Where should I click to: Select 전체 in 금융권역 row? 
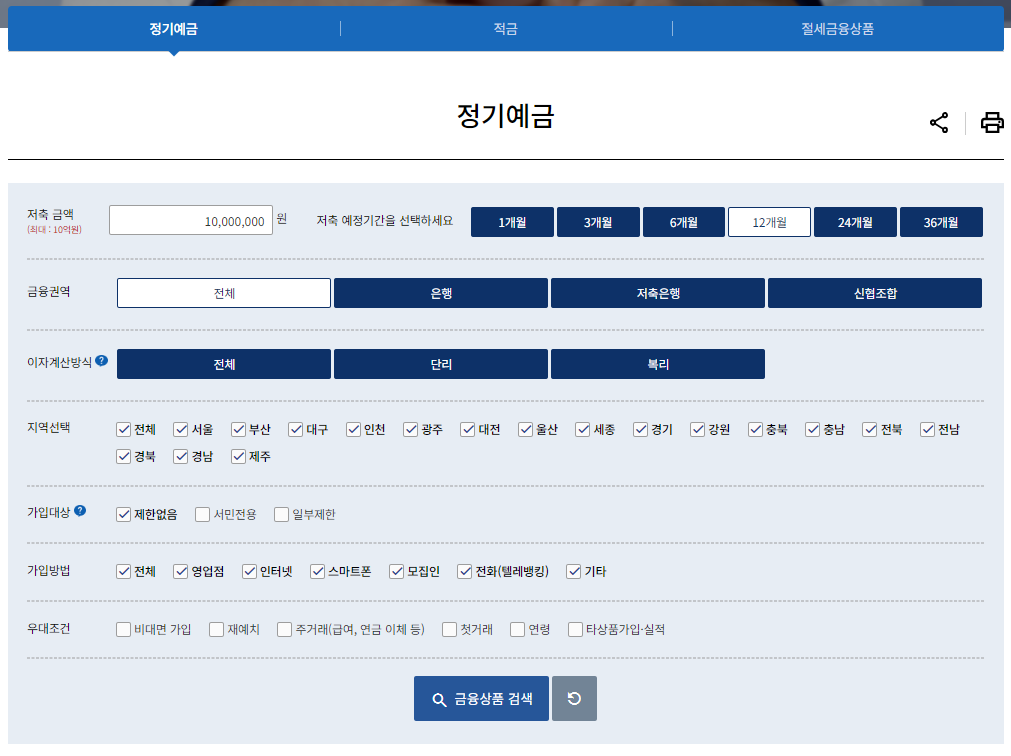tap(224, 293)
